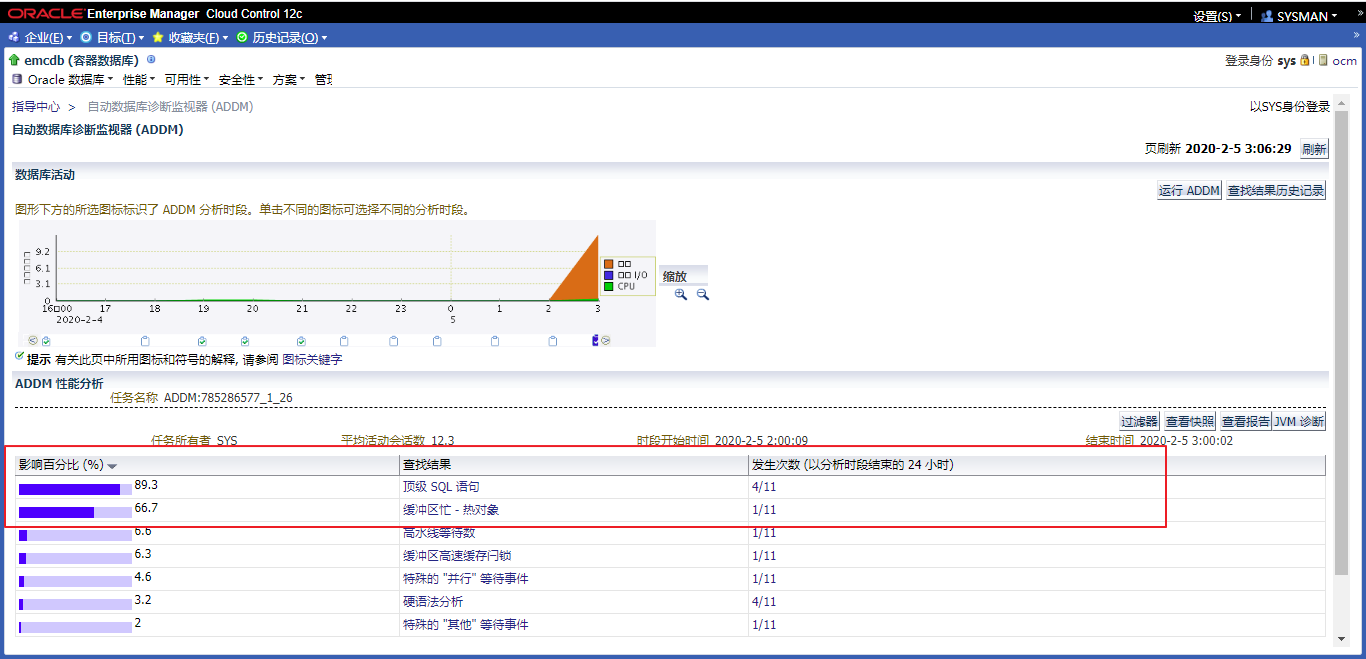Click the info icon beside emcdb

(151, 60)
